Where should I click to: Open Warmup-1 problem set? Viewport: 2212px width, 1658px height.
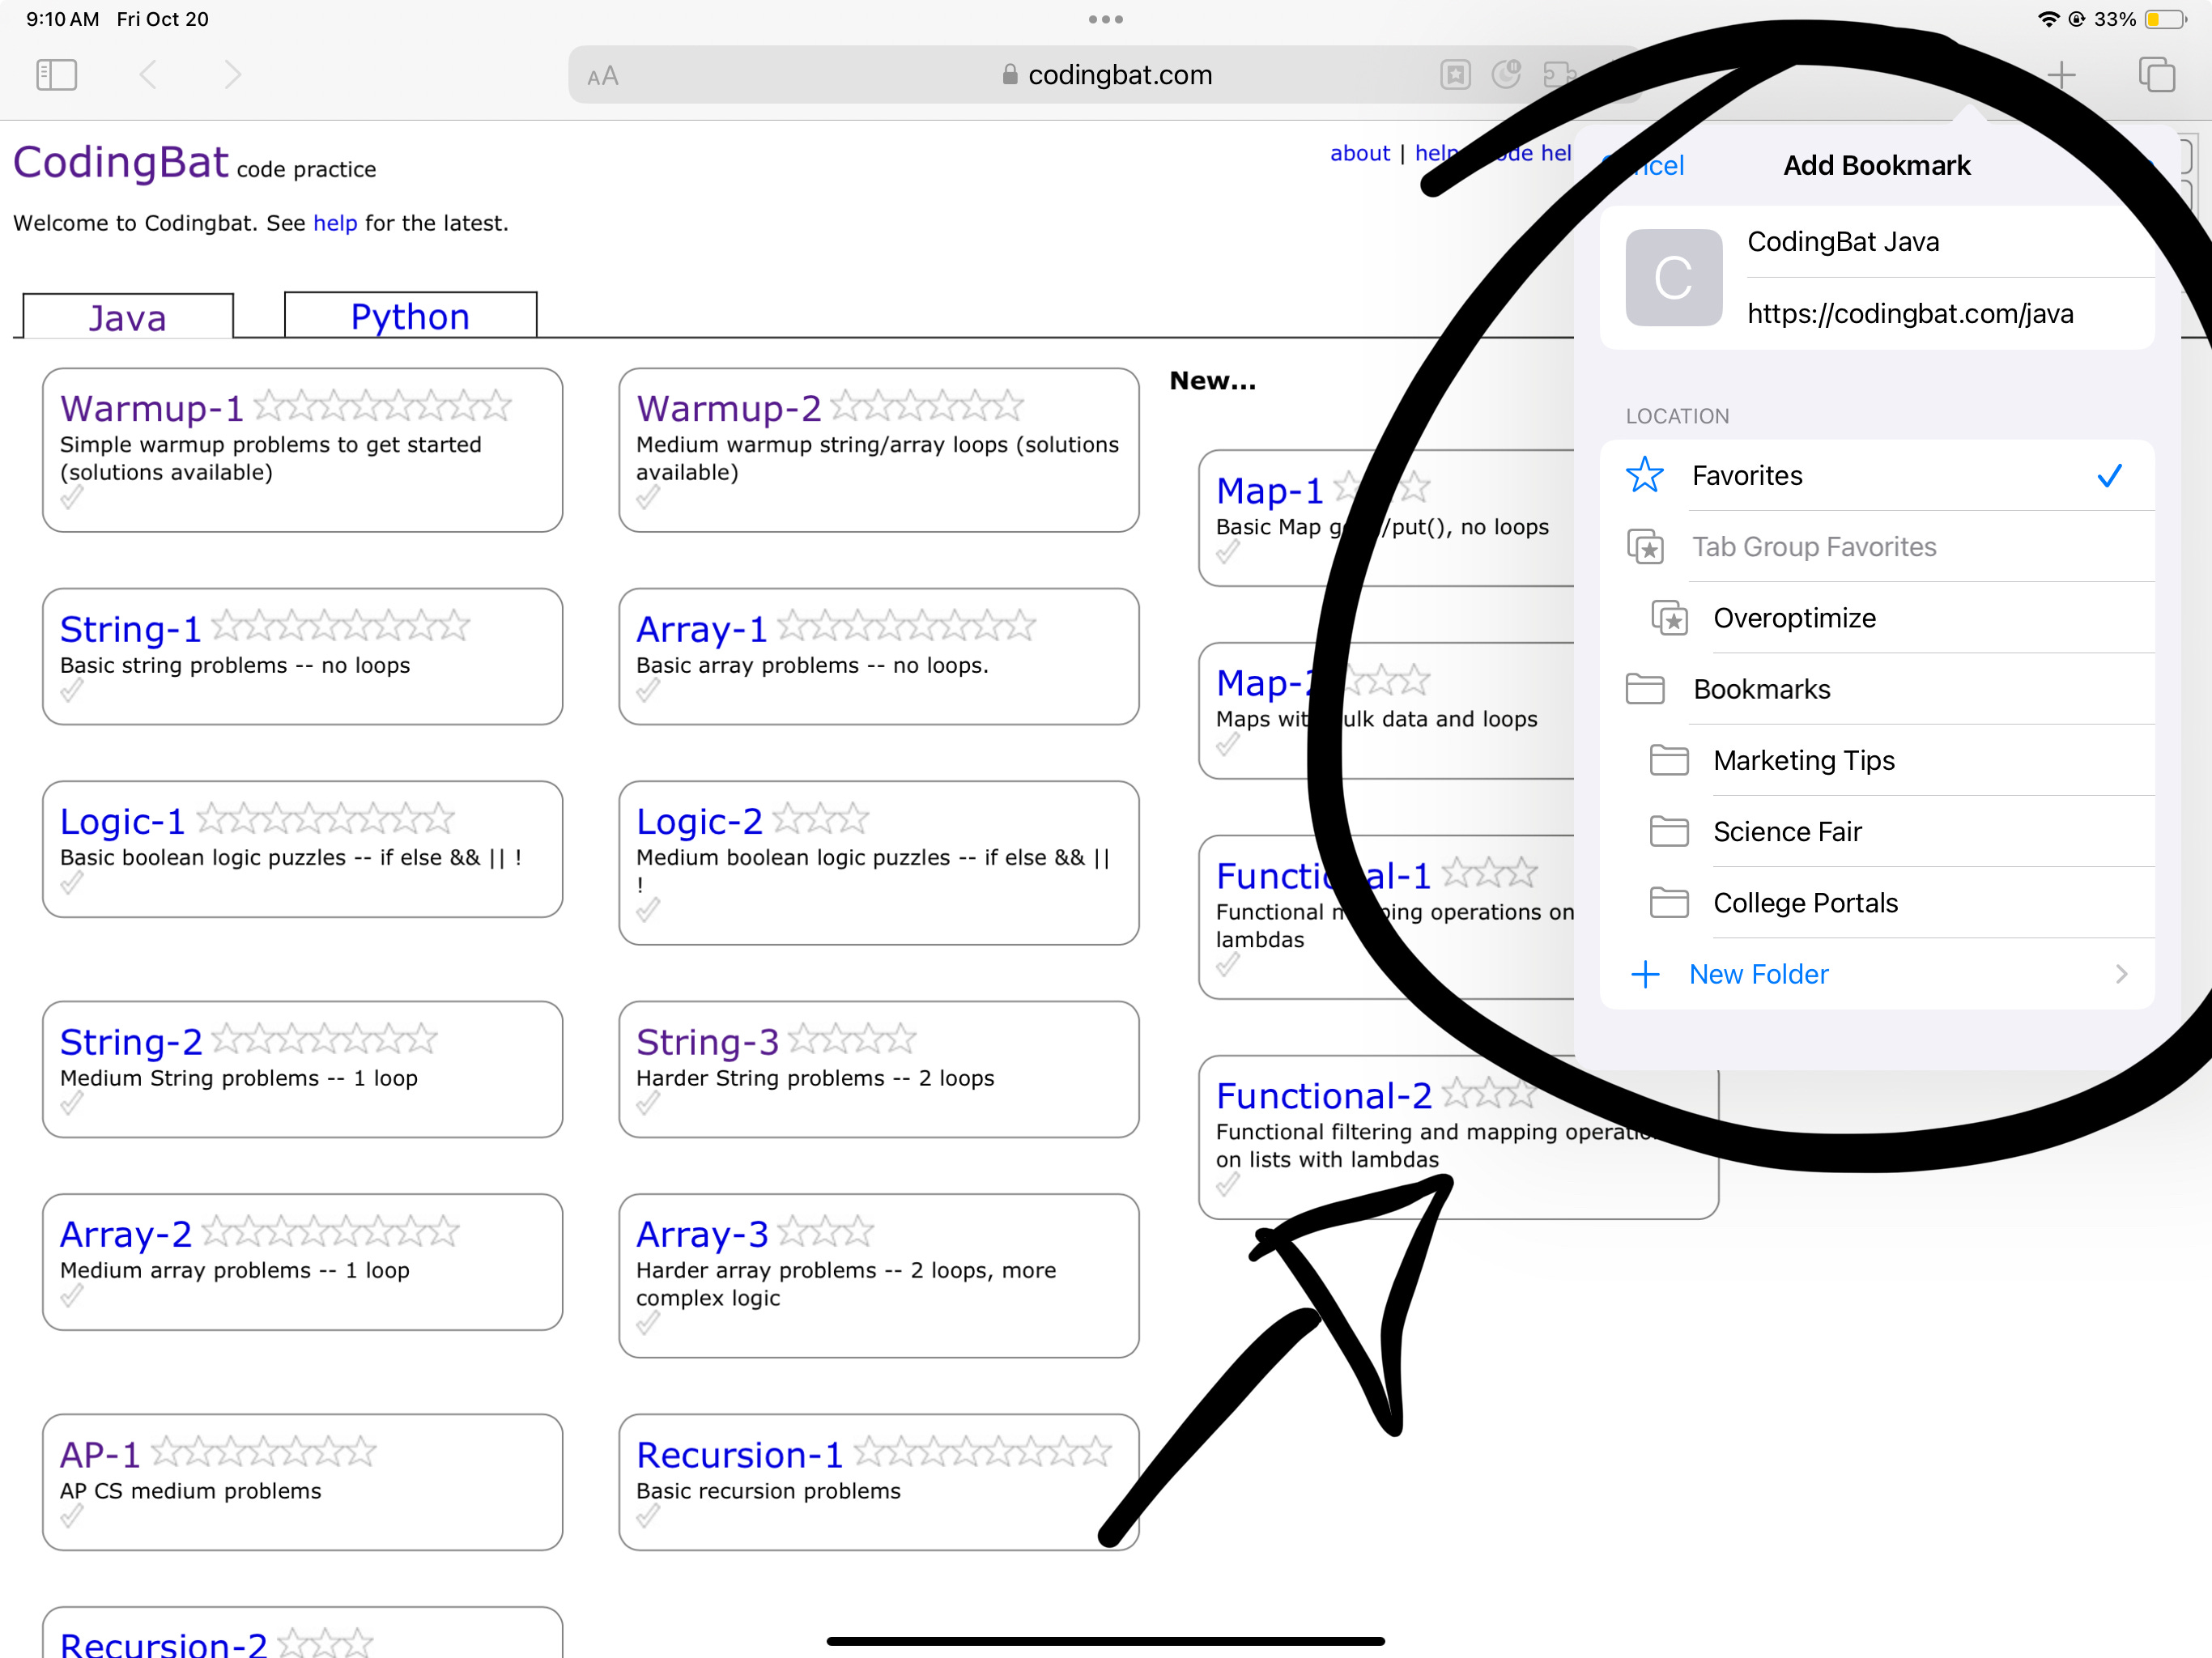tap(152, 408)
